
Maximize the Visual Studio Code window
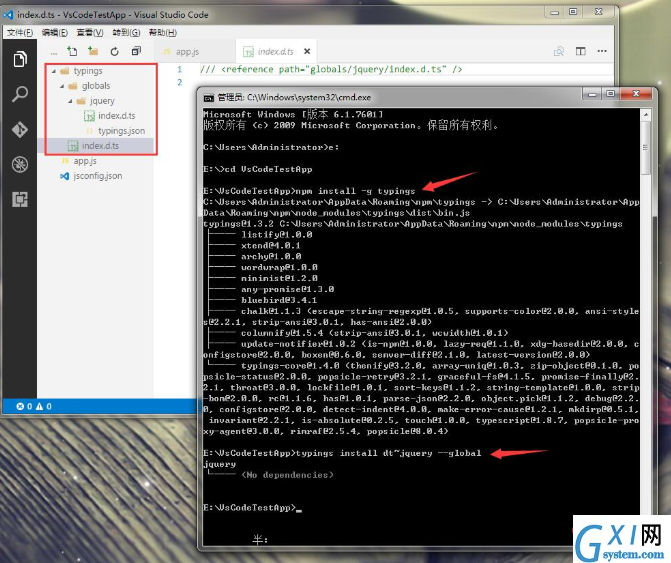click(x=573, y=12)
